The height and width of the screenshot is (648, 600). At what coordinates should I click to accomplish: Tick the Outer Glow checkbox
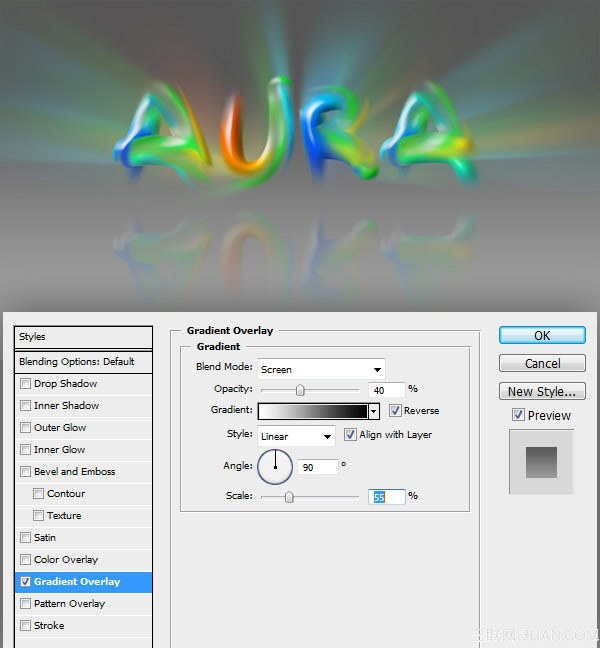(25, 427)
